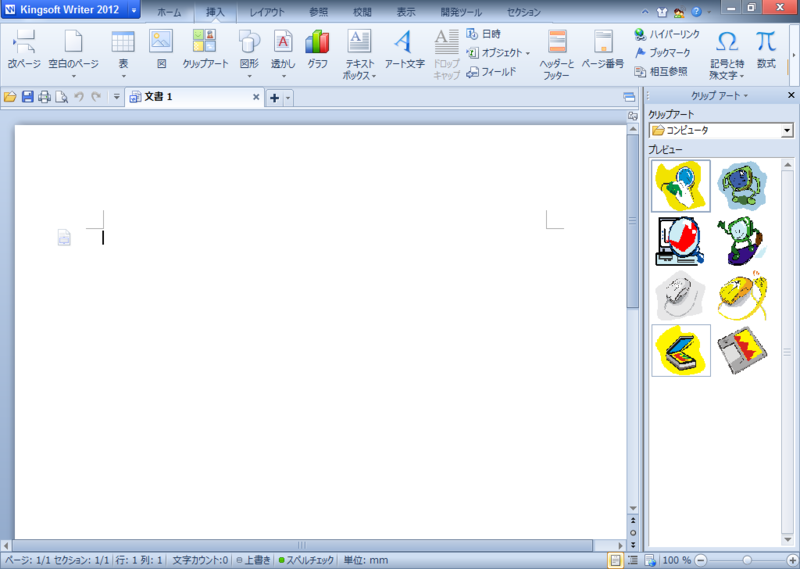Switch to the 表示 tab
800x569 pixels.
406,12
